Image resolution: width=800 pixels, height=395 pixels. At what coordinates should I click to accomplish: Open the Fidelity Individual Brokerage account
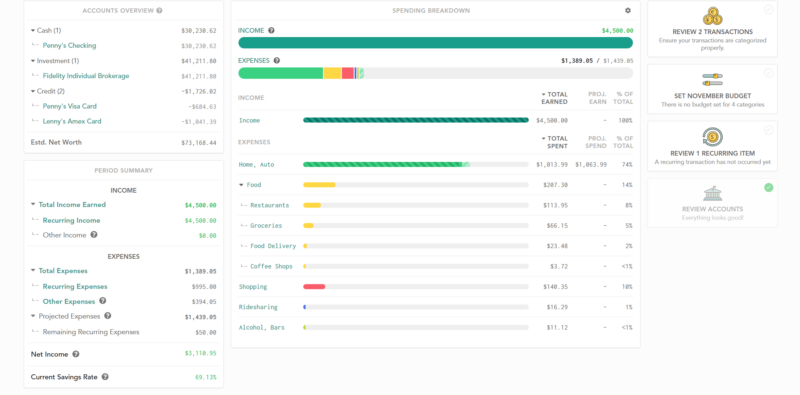click(86, 76)
